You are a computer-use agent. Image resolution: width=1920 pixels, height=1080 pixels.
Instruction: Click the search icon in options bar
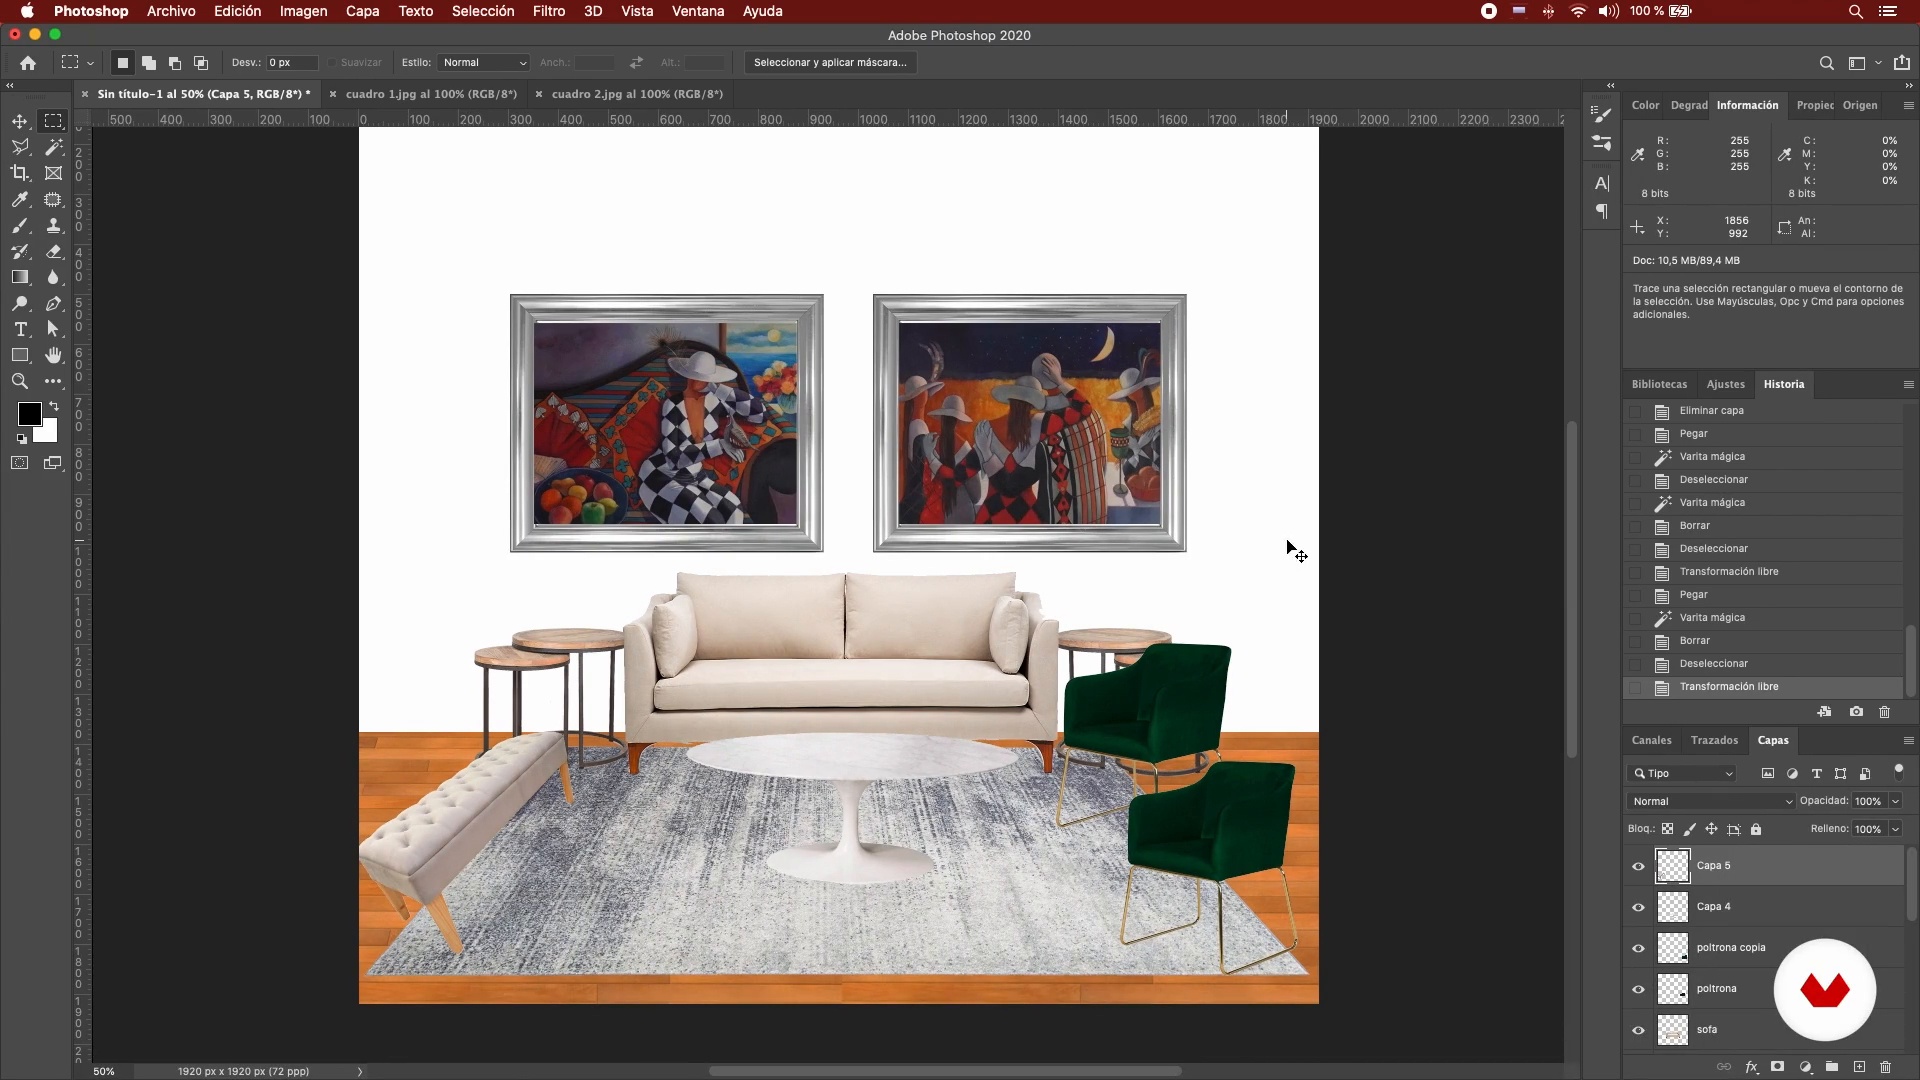[x=1826, y=62]
